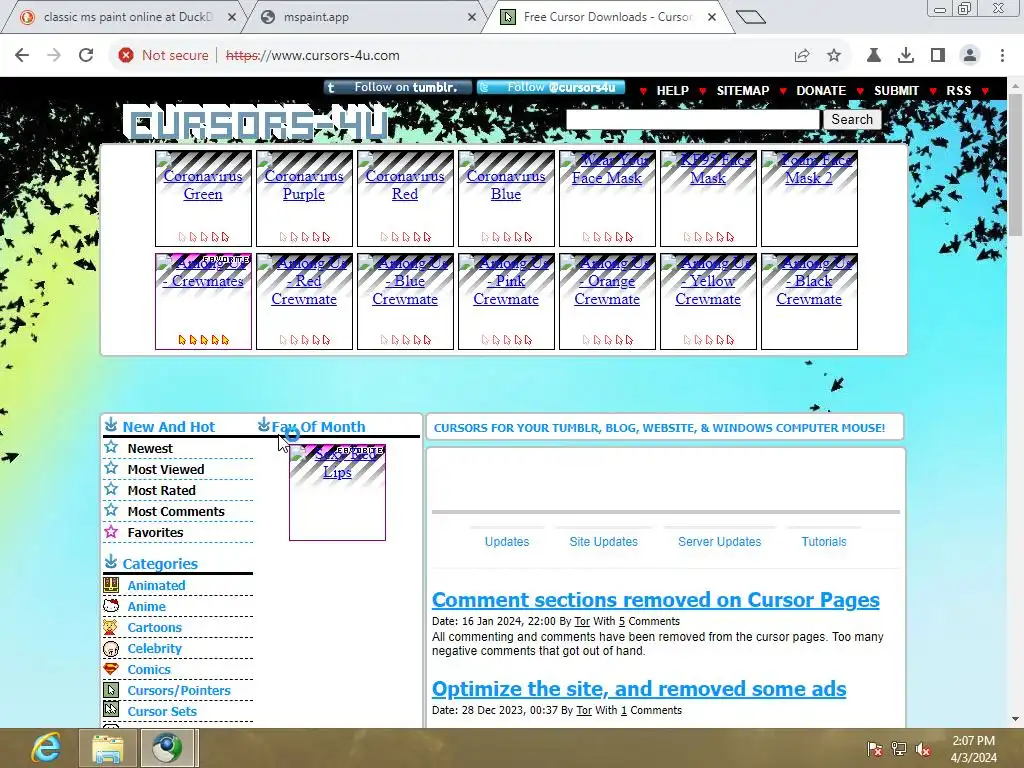The height and width of the screenshot is (768, 1024).
Task: Click the muted volume tray icon
Action: pos(923,749)
